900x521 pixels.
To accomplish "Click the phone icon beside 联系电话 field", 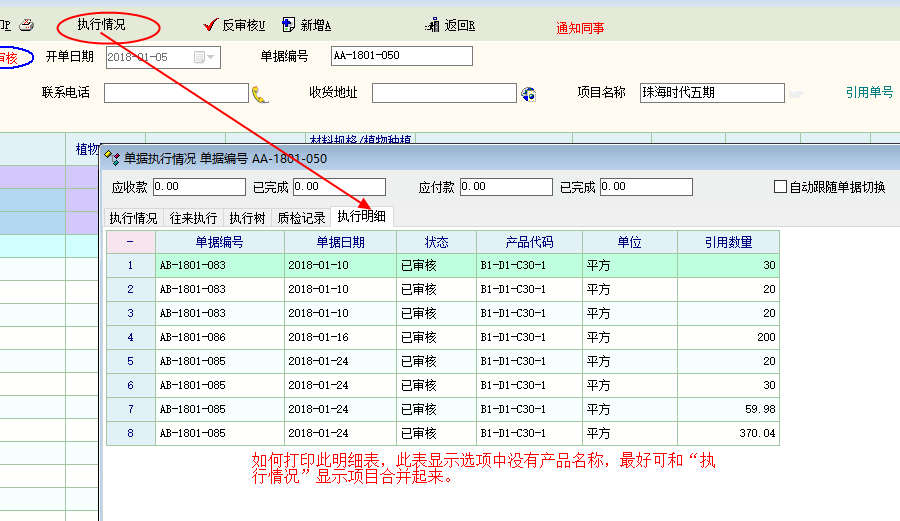I will [260, 94].
